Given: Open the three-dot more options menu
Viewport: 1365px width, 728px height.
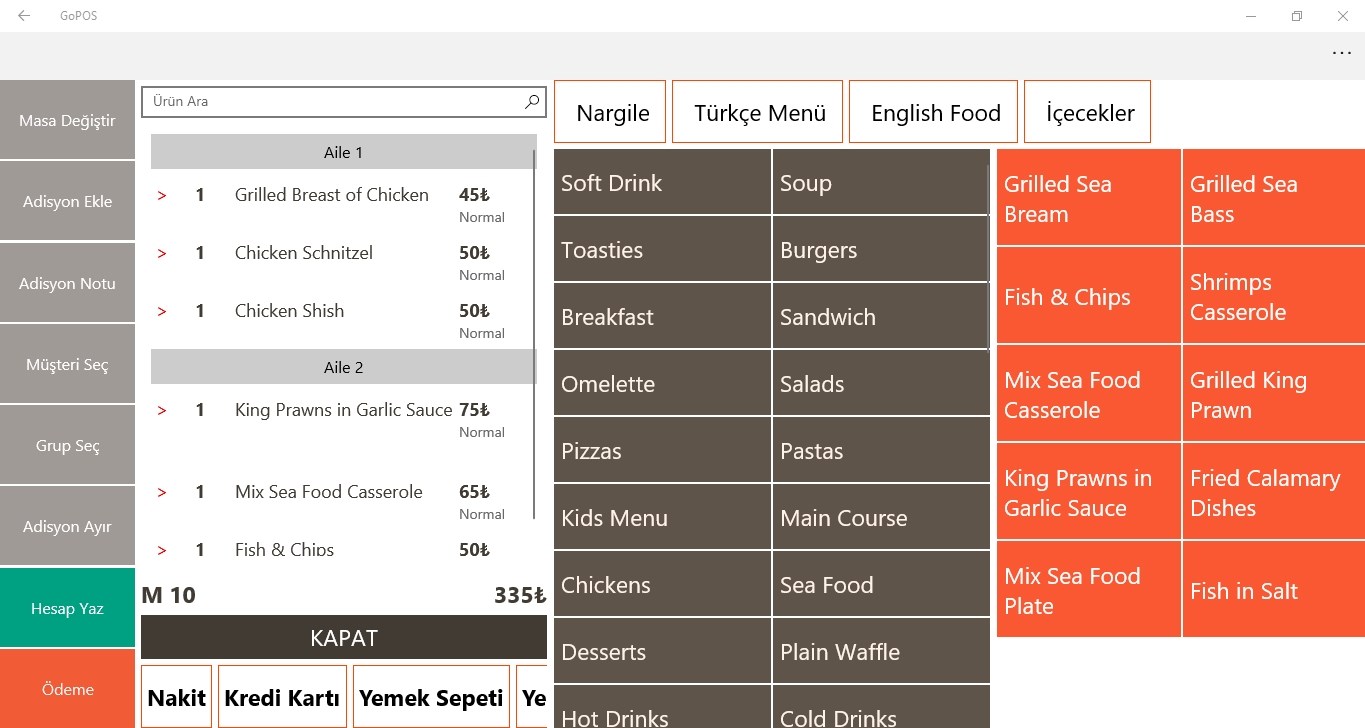Looking at the screenshot, I should pos(1341,54).
